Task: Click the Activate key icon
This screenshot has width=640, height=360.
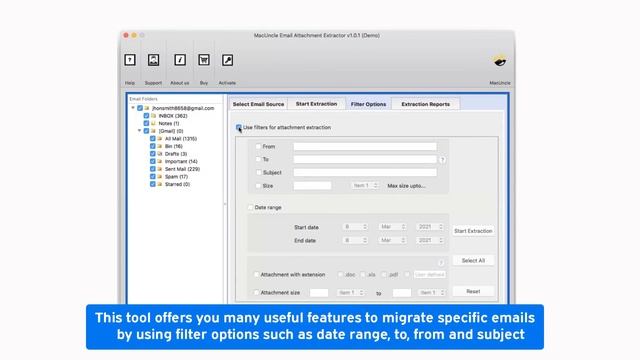Action: coord(227,60)
